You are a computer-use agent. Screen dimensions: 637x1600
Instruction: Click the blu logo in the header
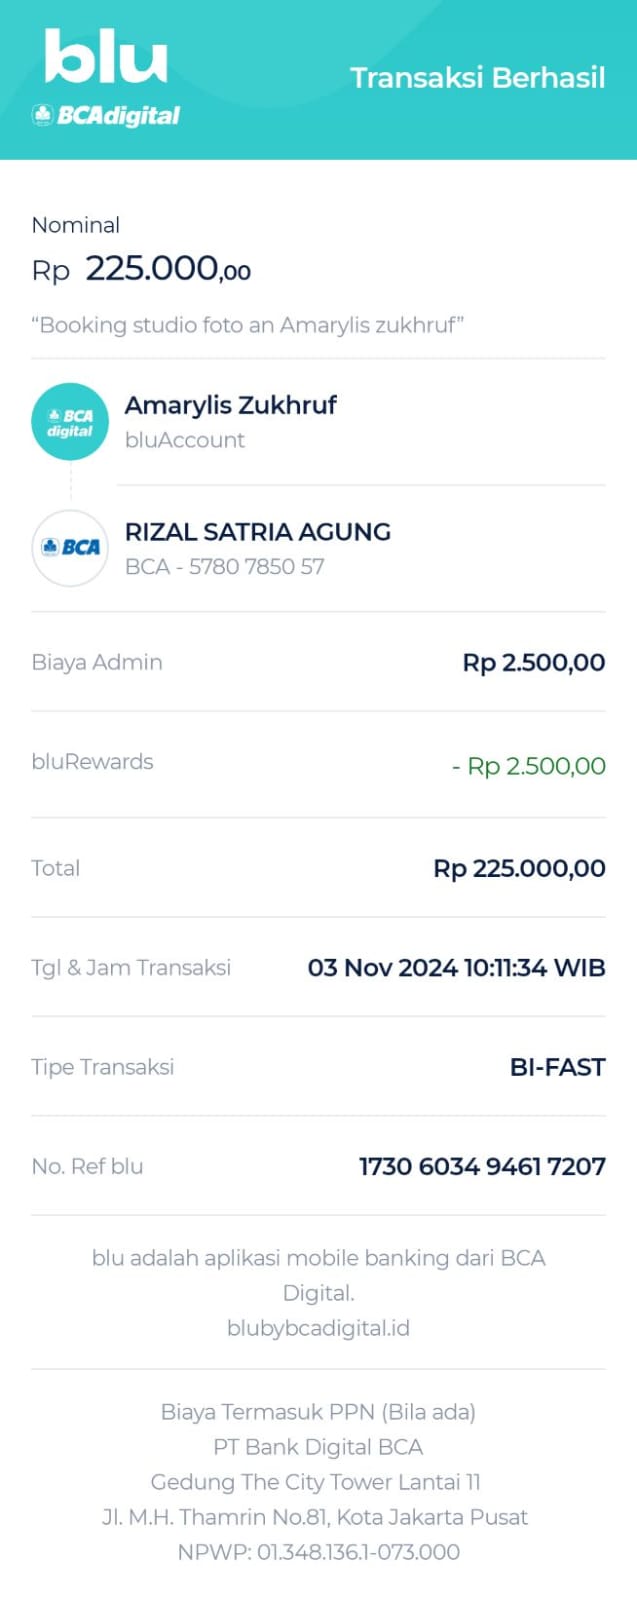pyautogui.click(x=106, y=57)
